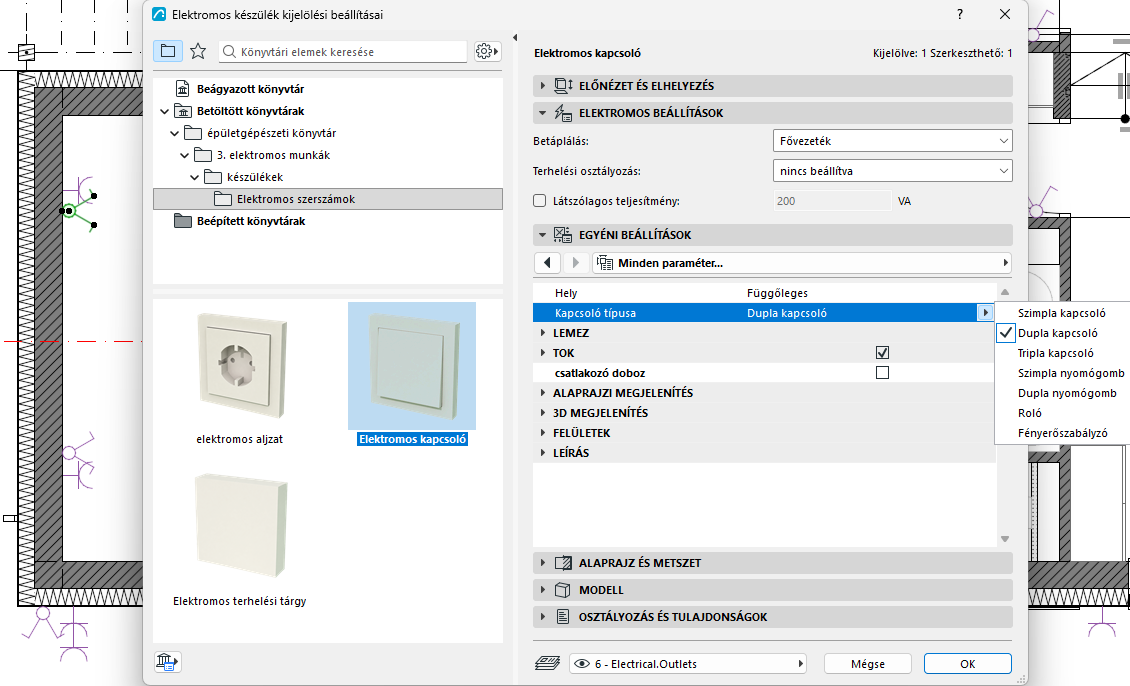
Task: Click the library manager icon at bottom left
Action: [x=167, y=662]
